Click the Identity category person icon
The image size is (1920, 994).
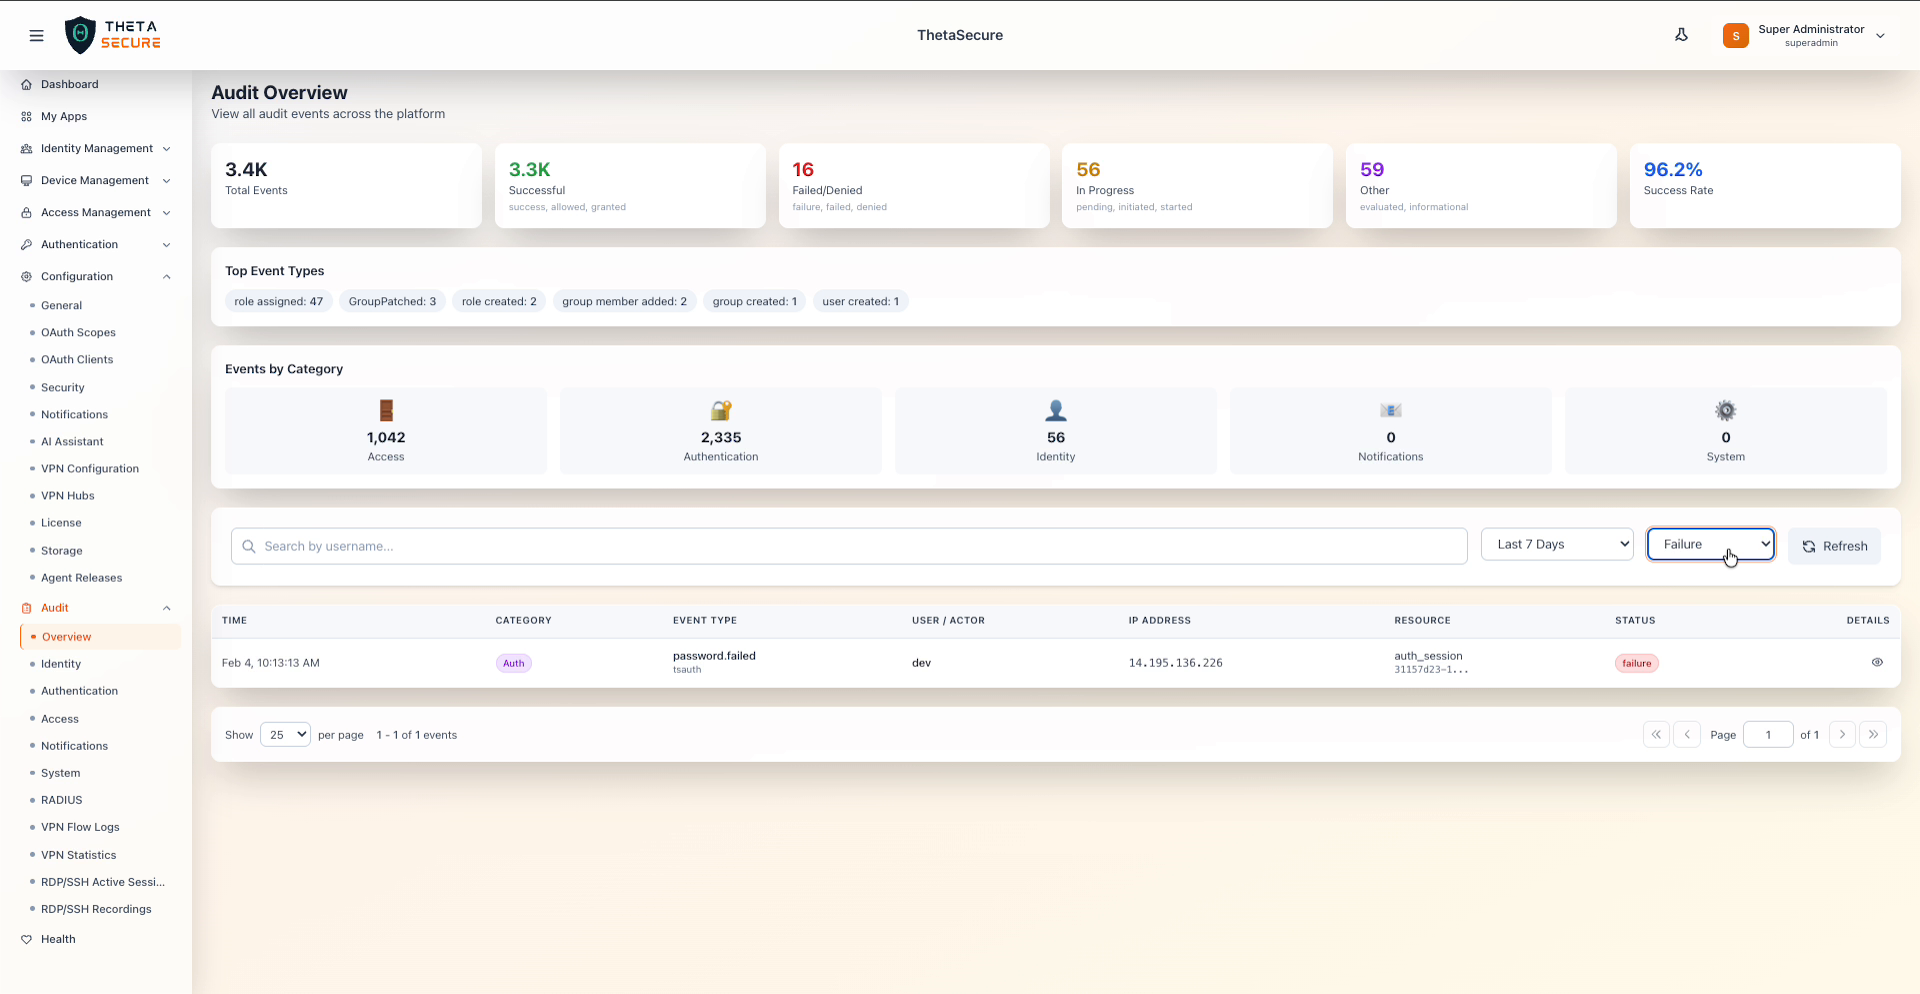point(1055,410)
